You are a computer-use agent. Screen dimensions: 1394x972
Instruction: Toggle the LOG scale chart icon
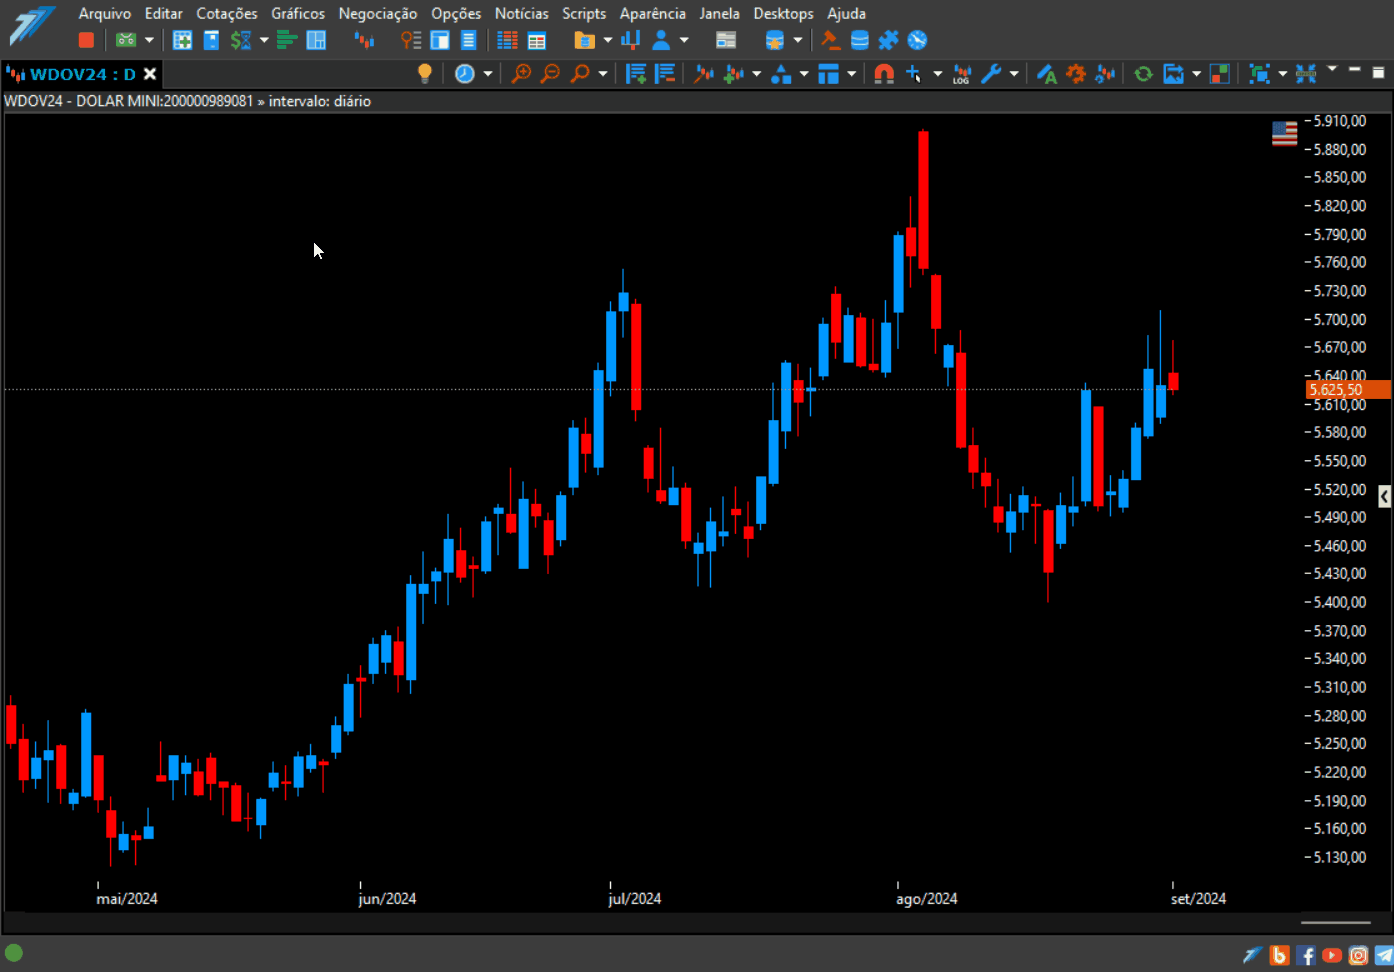(962, 74)
